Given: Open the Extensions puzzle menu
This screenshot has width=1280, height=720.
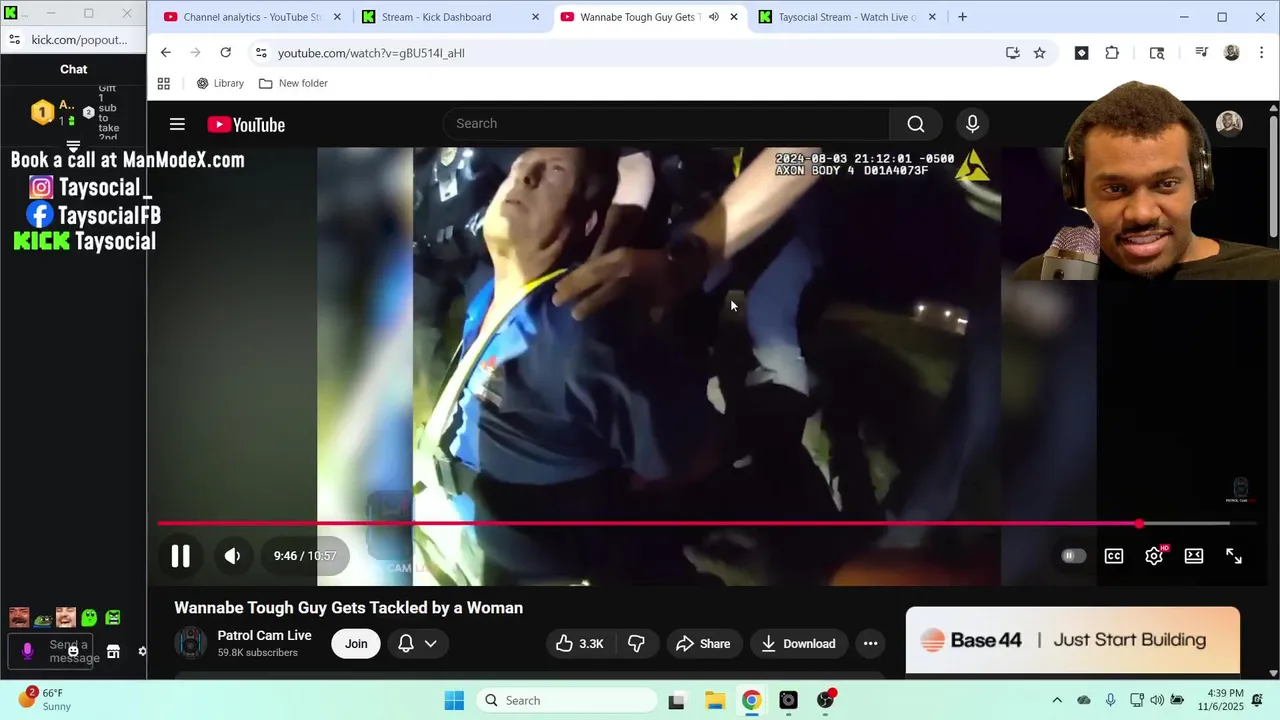Looking at the screenshot, I should click(1112, 53).
